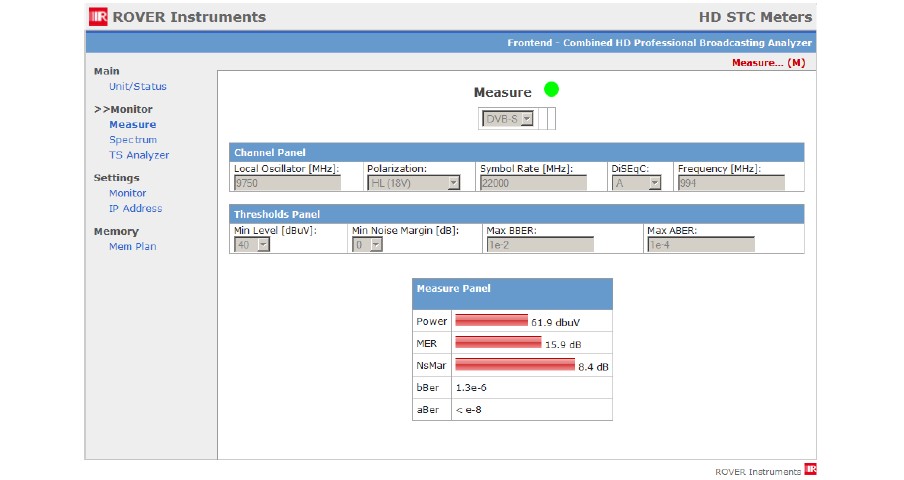Screen dimensions: 904x480
Task: Open the DVB-S standard dropdown
Action: pyautogui.click(x=507, y=119)
